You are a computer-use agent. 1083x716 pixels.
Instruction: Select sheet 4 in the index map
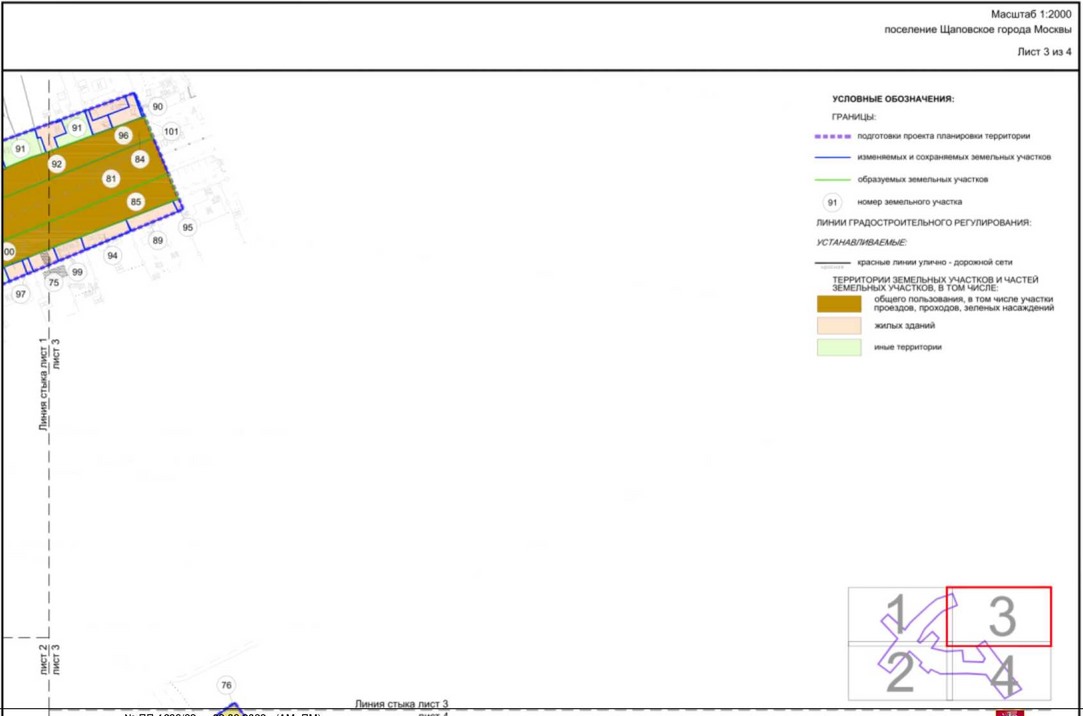pyautogui.click(x=1001, y=674)
